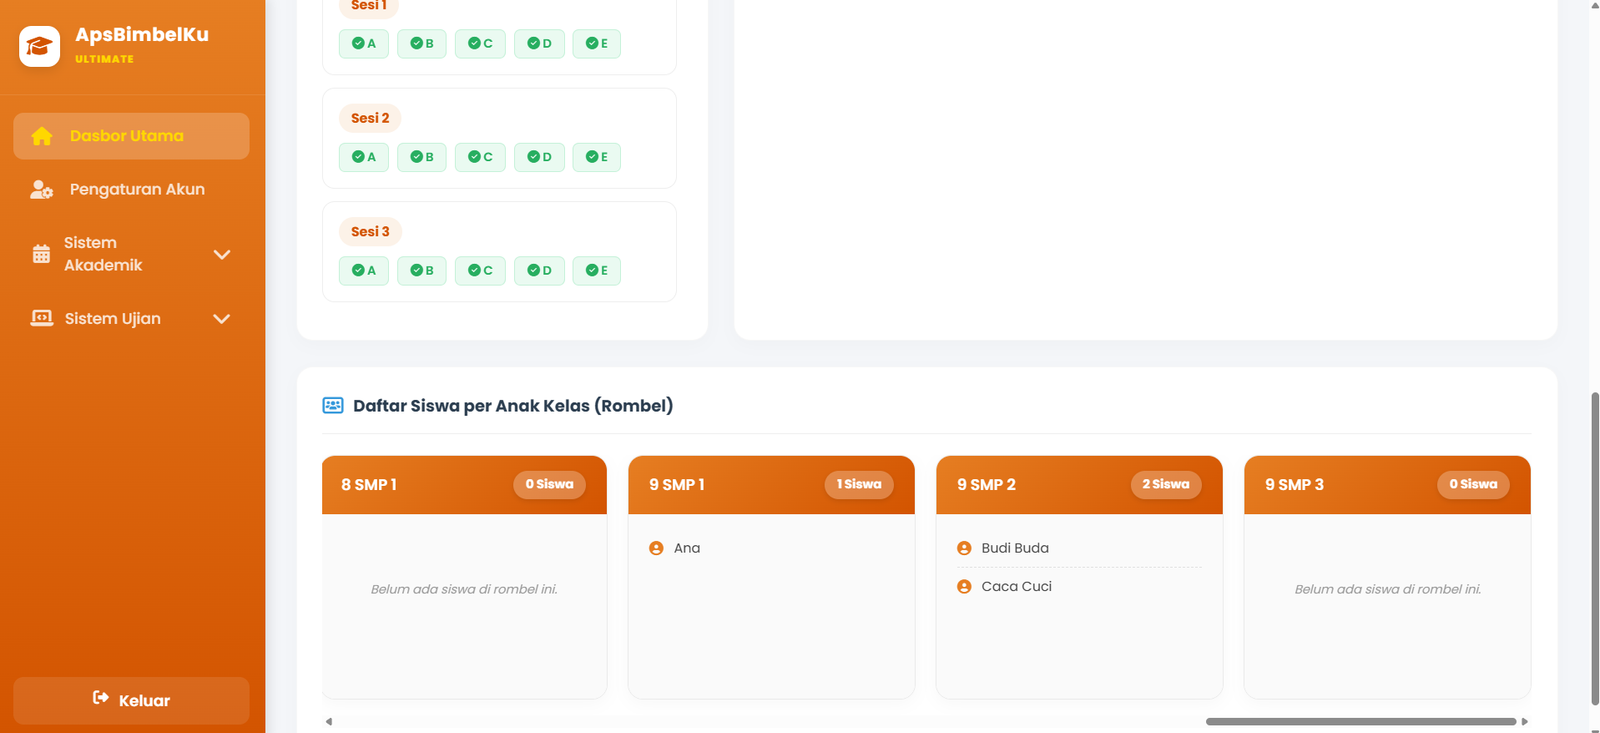The image size is (1600, 733).
Task: Click the E badge in Sesi 2
Action: (x=597, y=157)
